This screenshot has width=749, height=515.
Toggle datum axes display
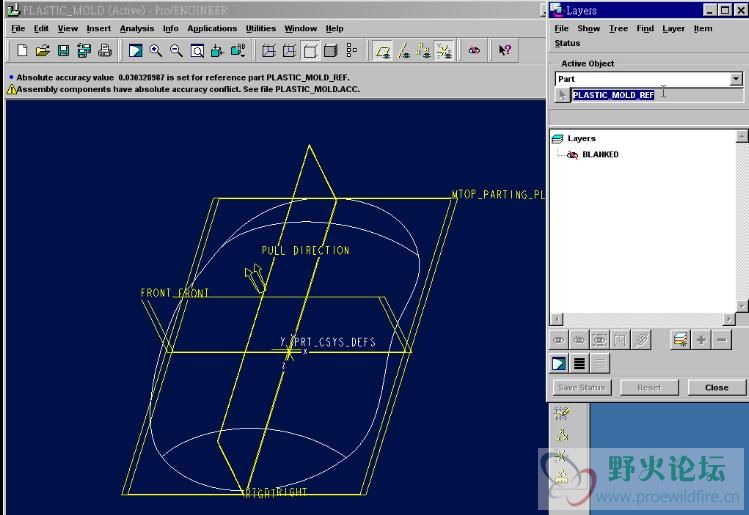point(403,50)
